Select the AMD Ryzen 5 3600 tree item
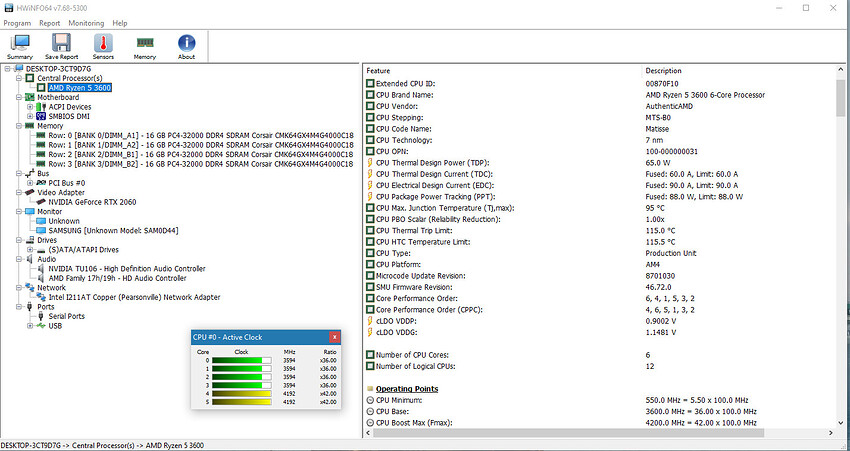Image resolution: width=850 pixels, height=451 pixels. click(x=80, y=88)
